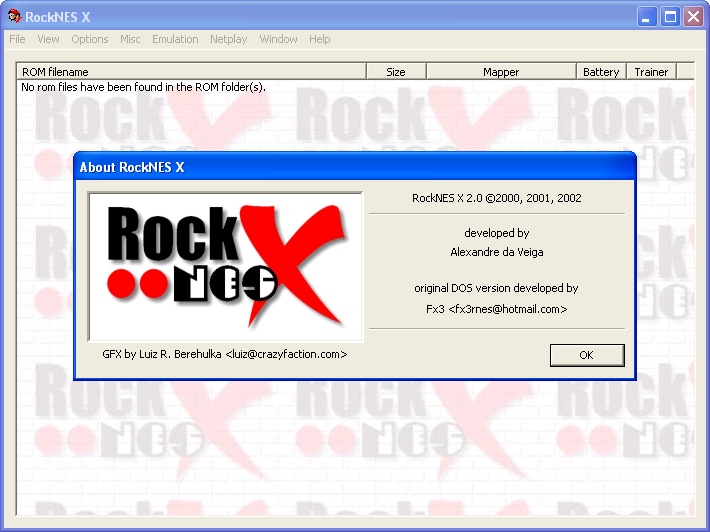Viewport: 710px width, 532px height.
Task: Click the RockNES X title bar icon
Action: coord(14,16)
